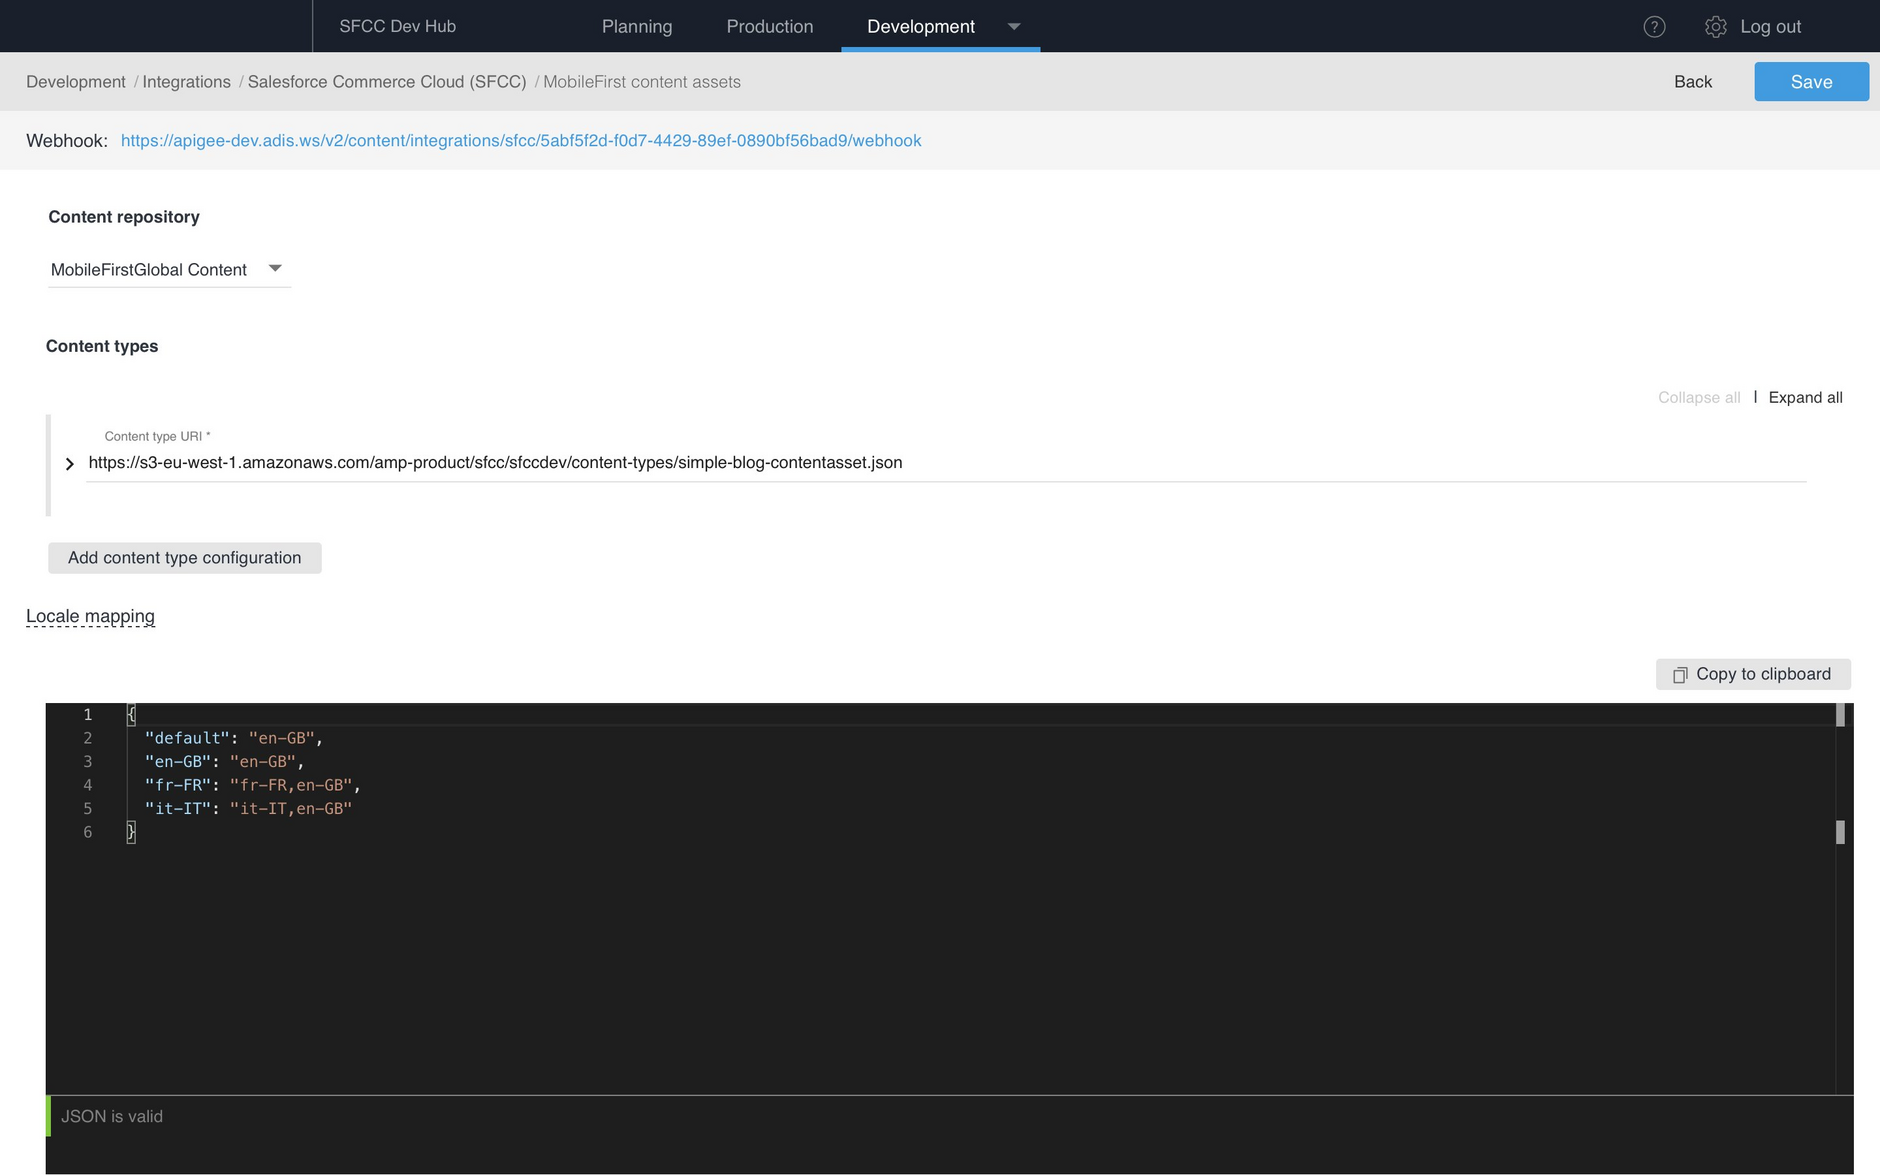Click Expand all content types

pos(1805,398)
